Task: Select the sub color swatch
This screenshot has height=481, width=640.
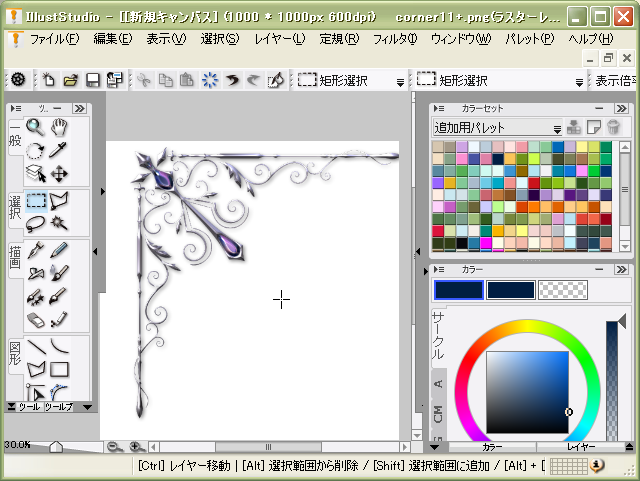Action: click(x=511, y=290)
